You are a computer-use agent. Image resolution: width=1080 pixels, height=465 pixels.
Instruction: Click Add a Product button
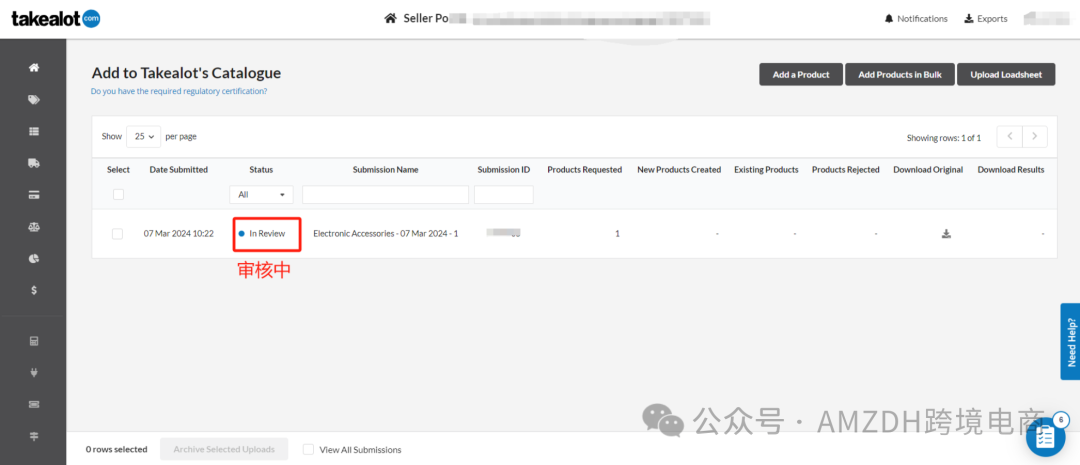tap(801, 74)
